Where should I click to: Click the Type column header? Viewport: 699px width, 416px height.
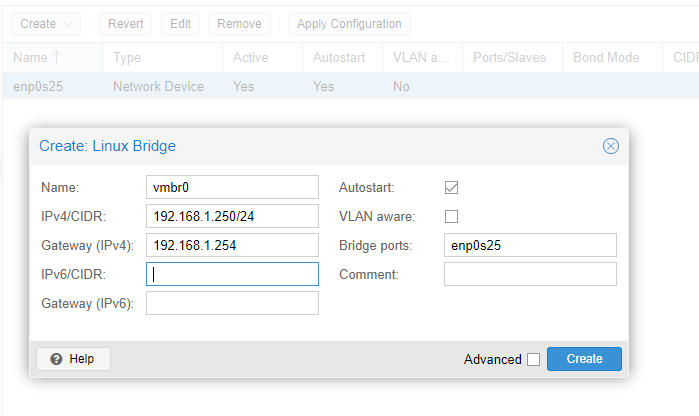[x=162, y=58]
